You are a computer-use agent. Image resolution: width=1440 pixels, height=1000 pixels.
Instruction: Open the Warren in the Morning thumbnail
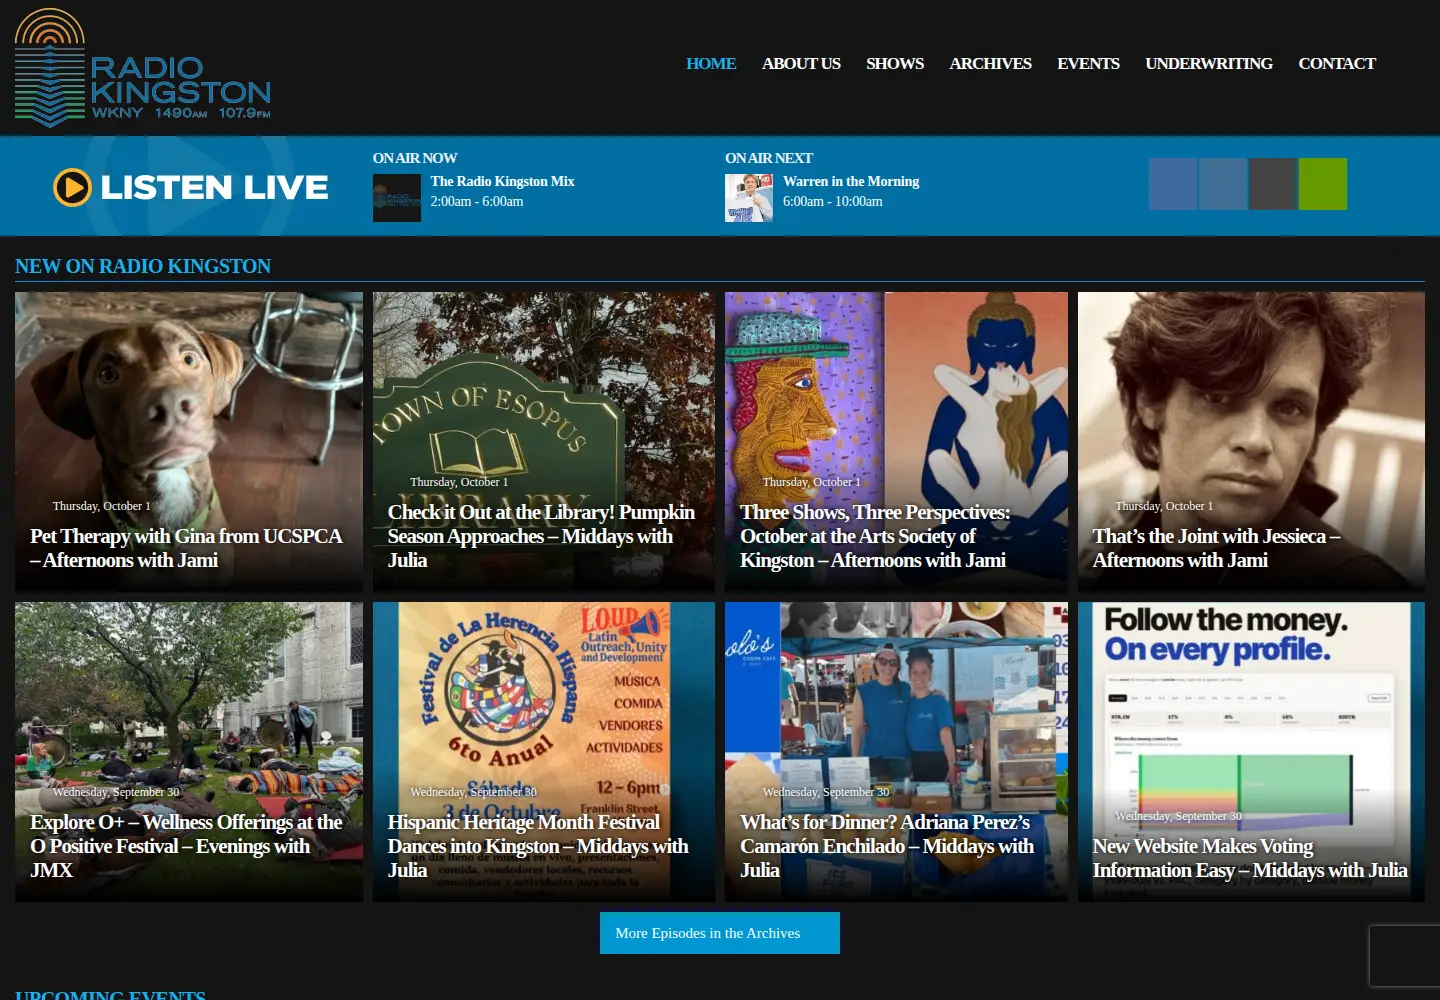[x=749, y=198]
